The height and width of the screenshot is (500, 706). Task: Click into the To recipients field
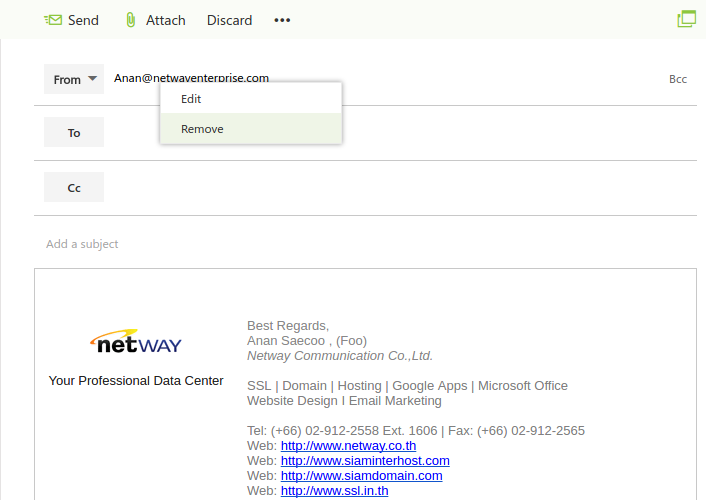400,133
